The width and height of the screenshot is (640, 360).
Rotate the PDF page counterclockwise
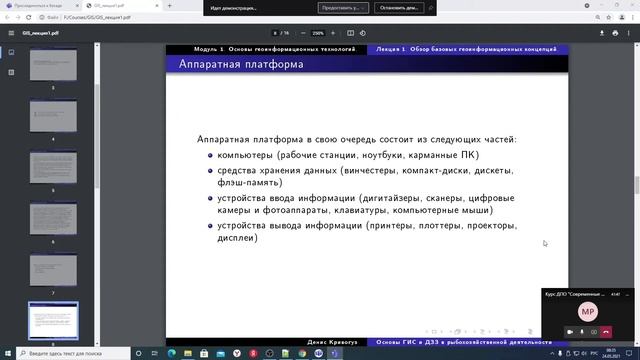tap(363, 33)
